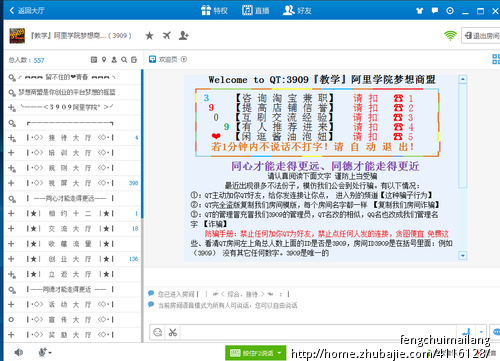Click the shirt skin icon in title bar
This screenshot has height=361, width=500.
(420, 11)
